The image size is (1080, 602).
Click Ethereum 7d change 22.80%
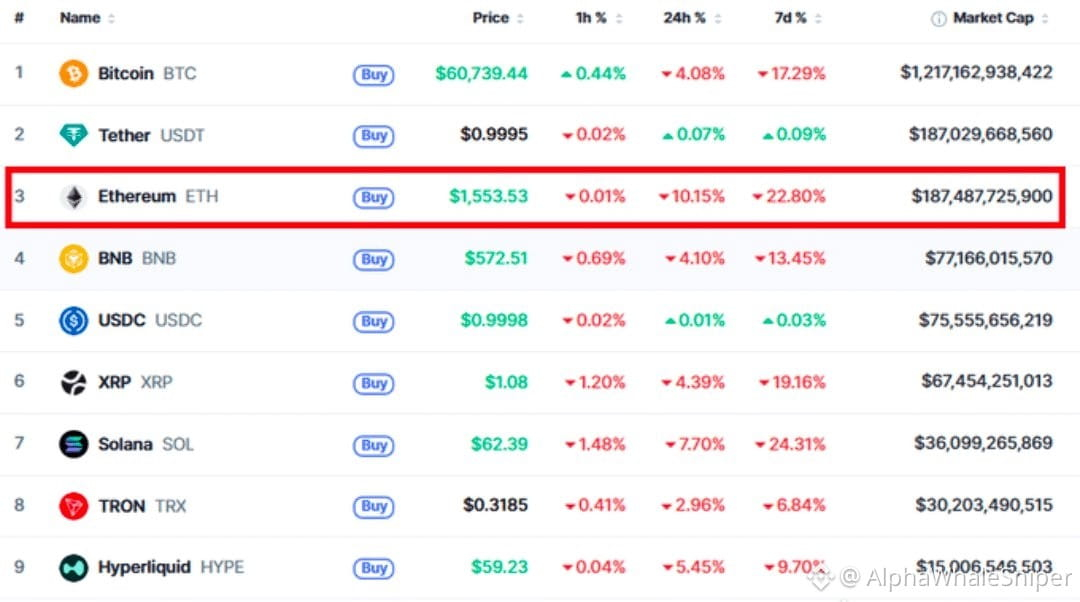[x=789, y=196]
